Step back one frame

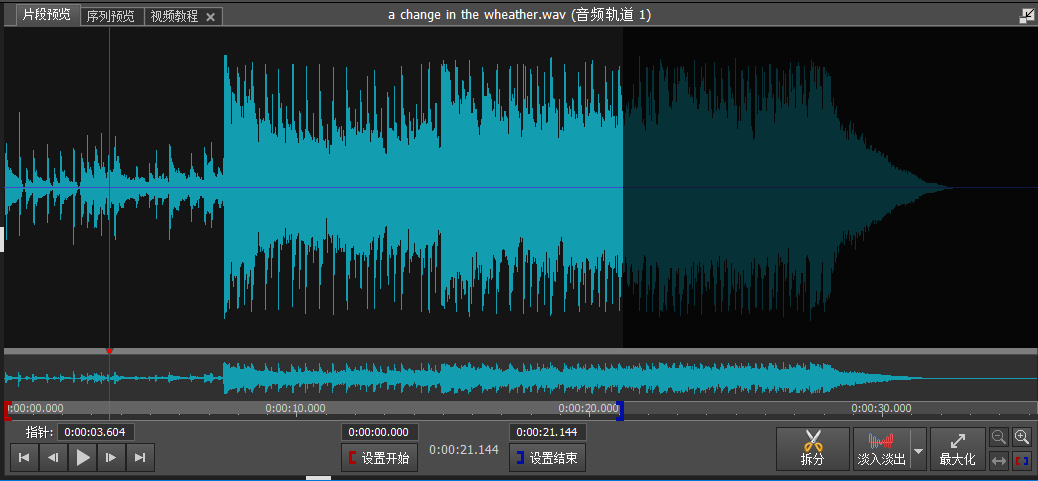[54, 457]
